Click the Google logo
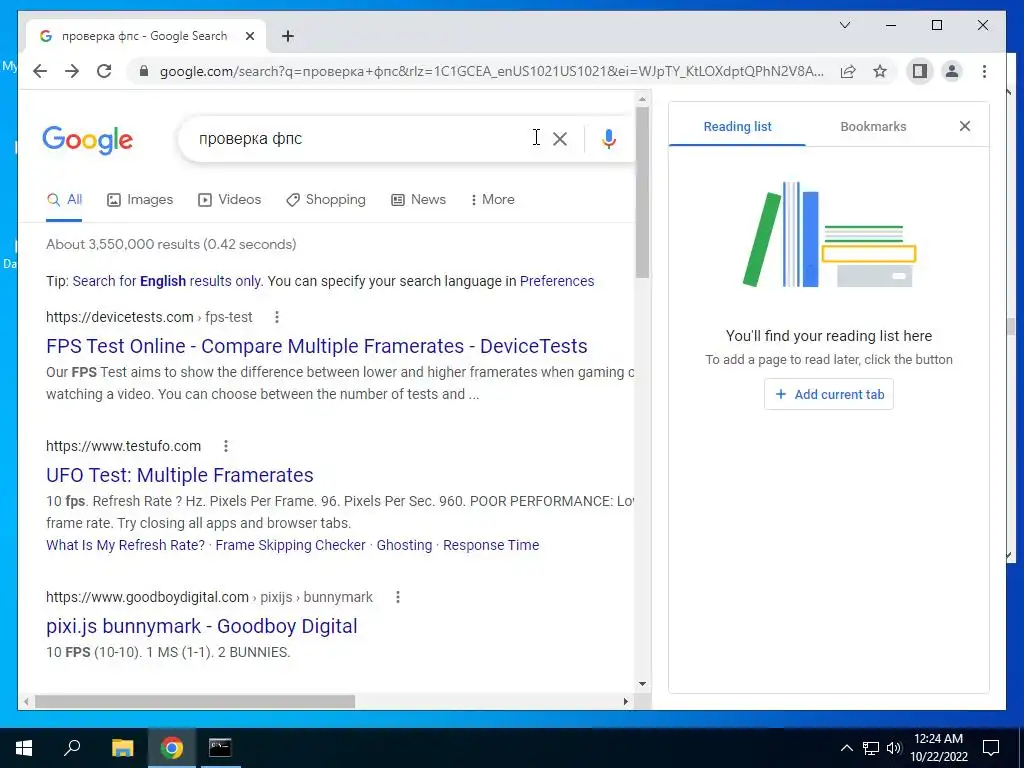Screen dimensions: 1024x768 coord(88,139)
